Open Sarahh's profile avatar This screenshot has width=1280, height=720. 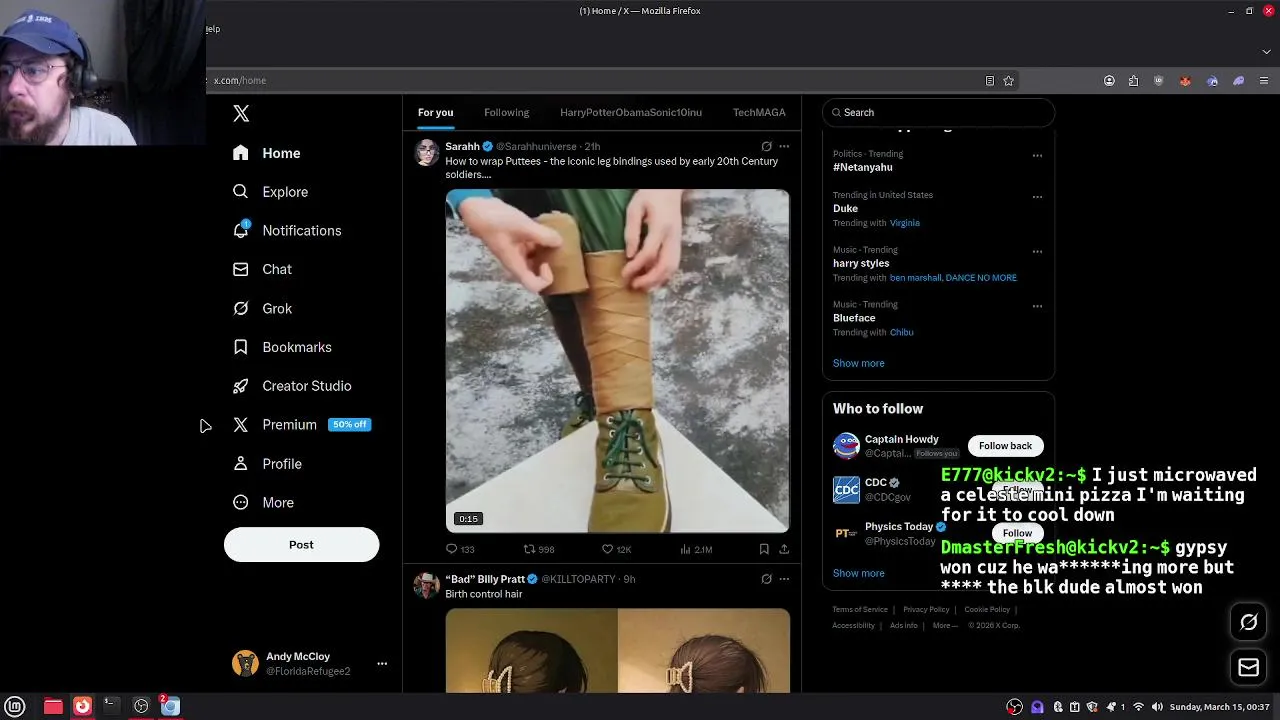coord(427,153)
